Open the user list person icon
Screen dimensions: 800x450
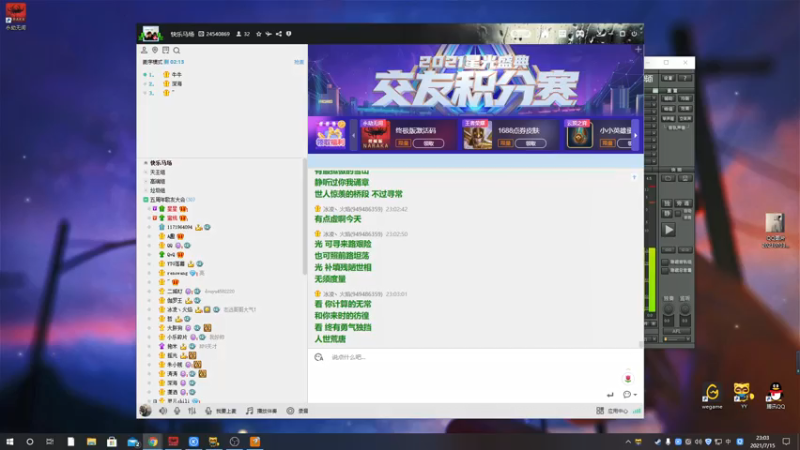pyautogui.click(x=144, y=50)
